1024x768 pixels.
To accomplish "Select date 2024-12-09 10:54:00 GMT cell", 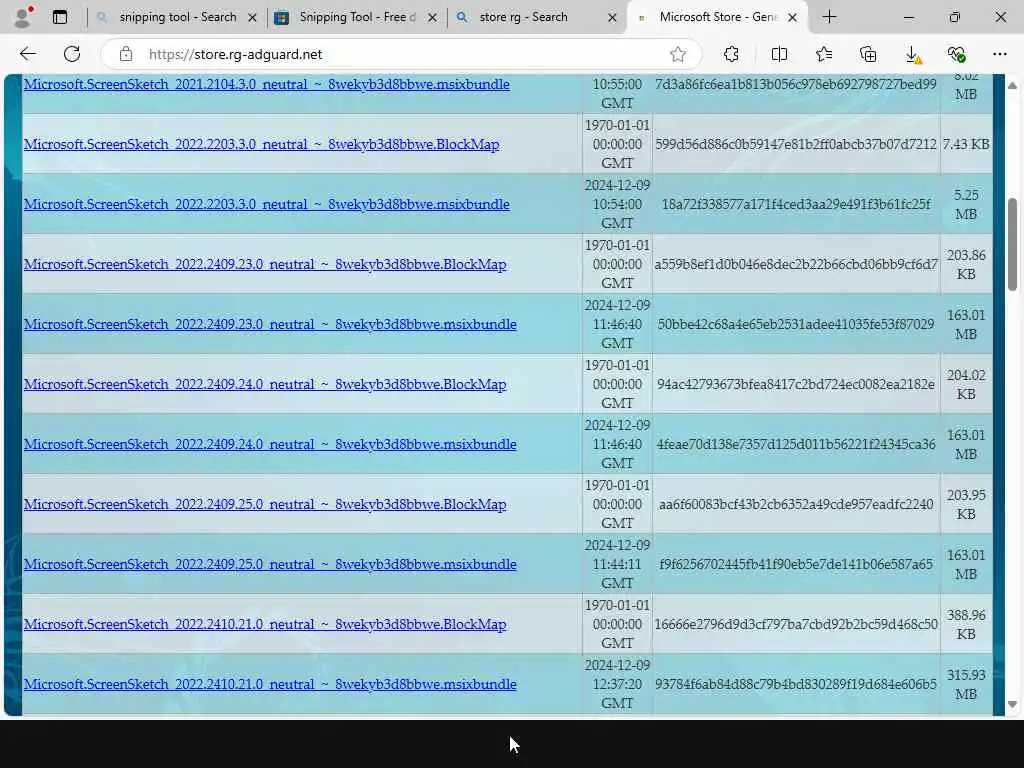I will (617, 204).
